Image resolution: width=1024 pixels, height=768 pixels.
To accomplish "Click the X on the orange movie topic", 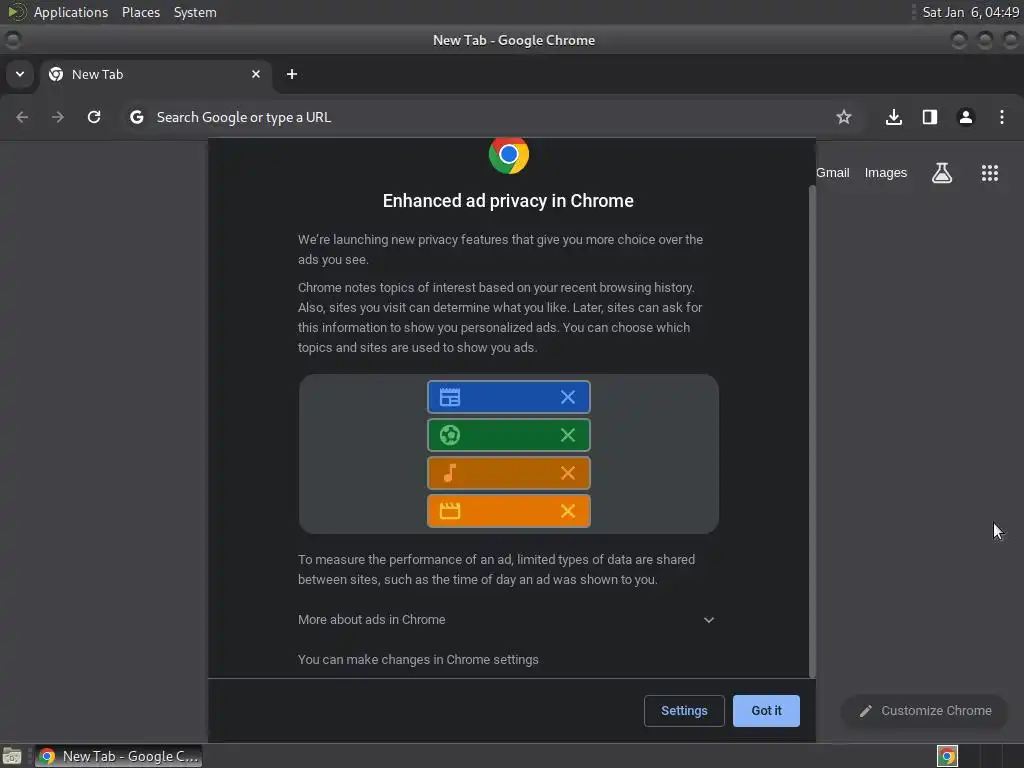I will click(568, 511).
